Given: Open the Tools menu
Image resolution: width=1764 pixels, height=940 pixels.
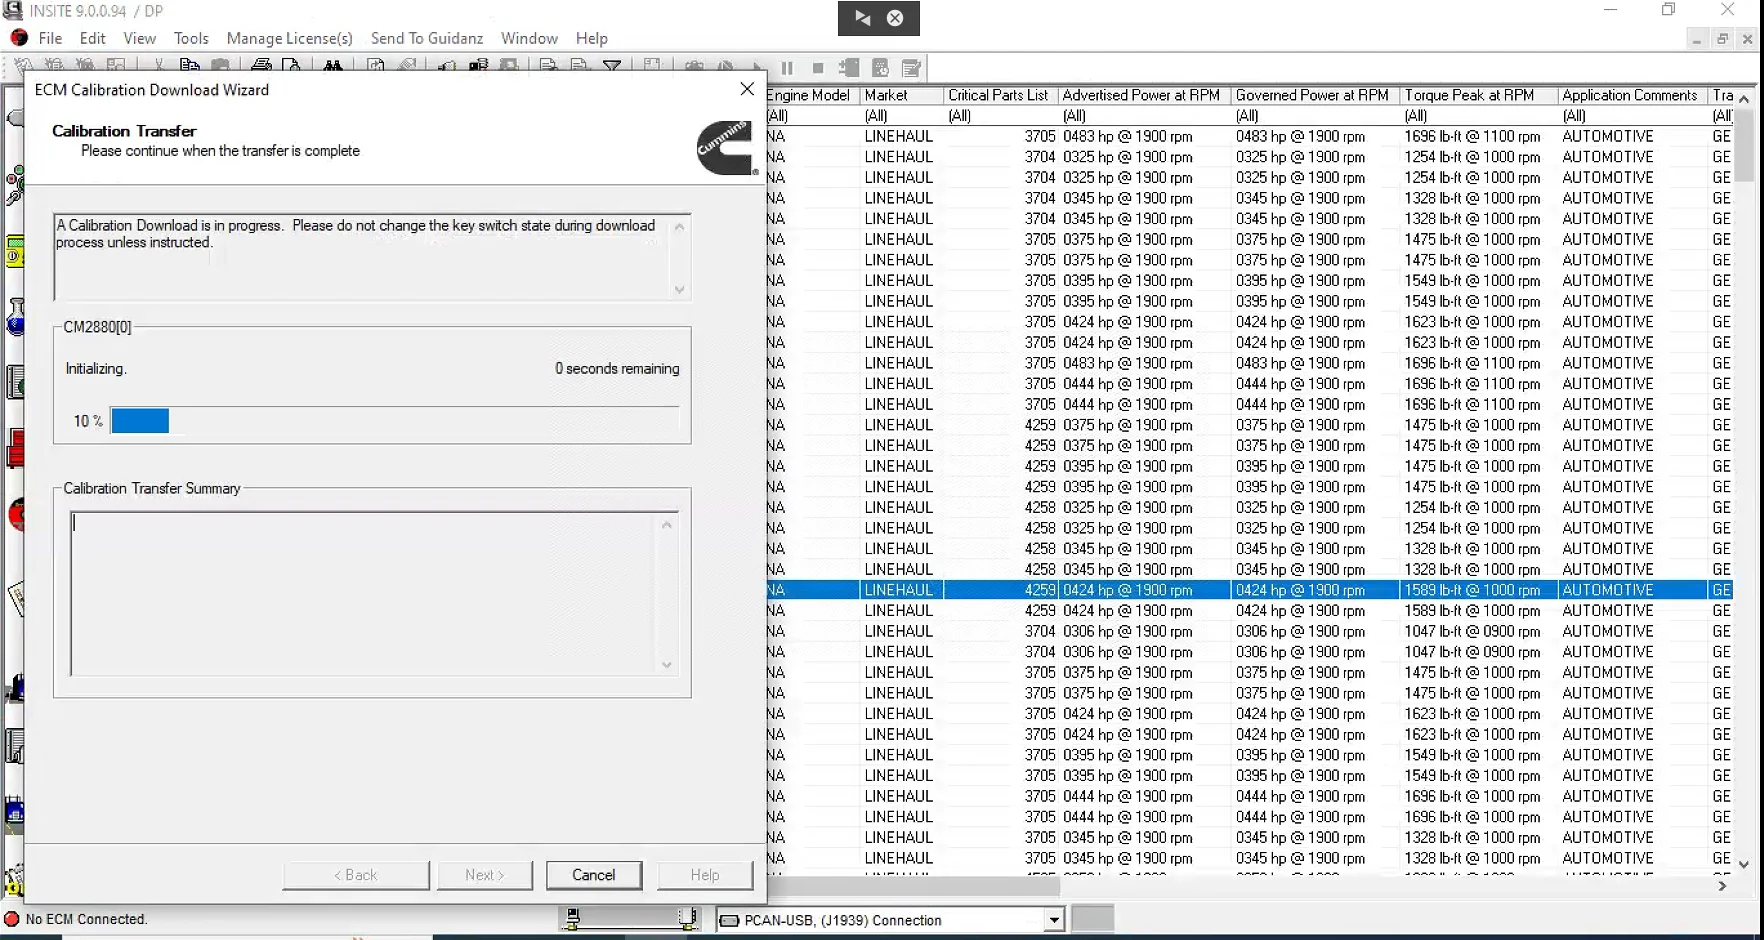Looking at the screenshot, I should (x=191, y=38).
